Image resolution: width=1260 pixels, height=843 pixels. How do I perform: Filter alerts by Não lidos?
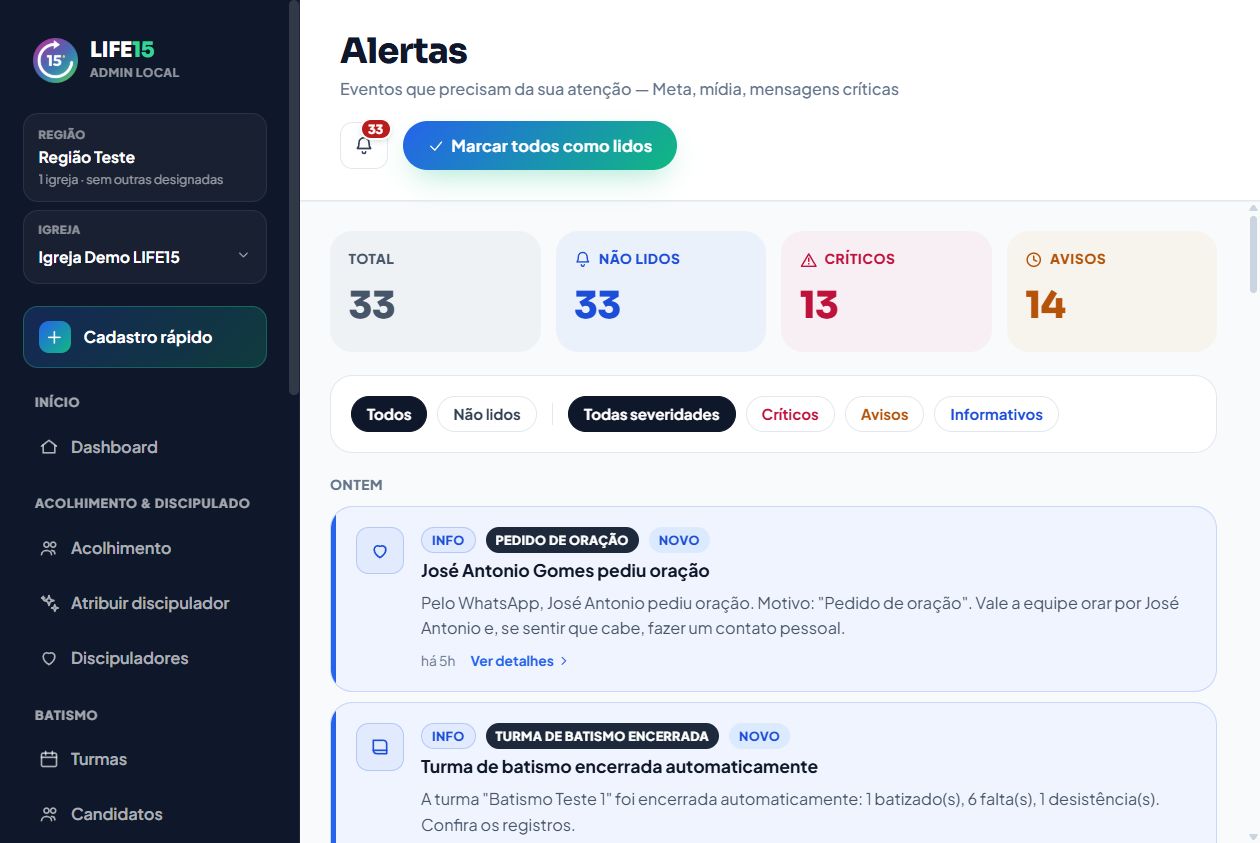487,414
